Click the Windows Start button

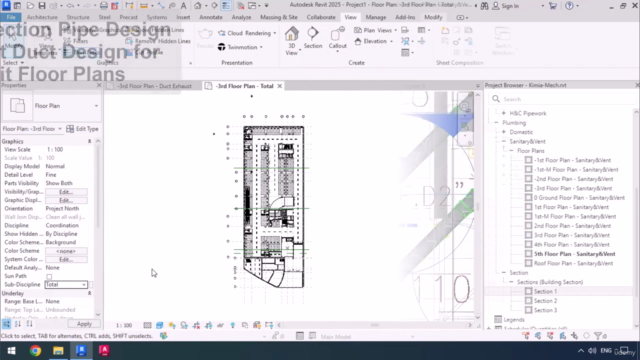(11, 351)
